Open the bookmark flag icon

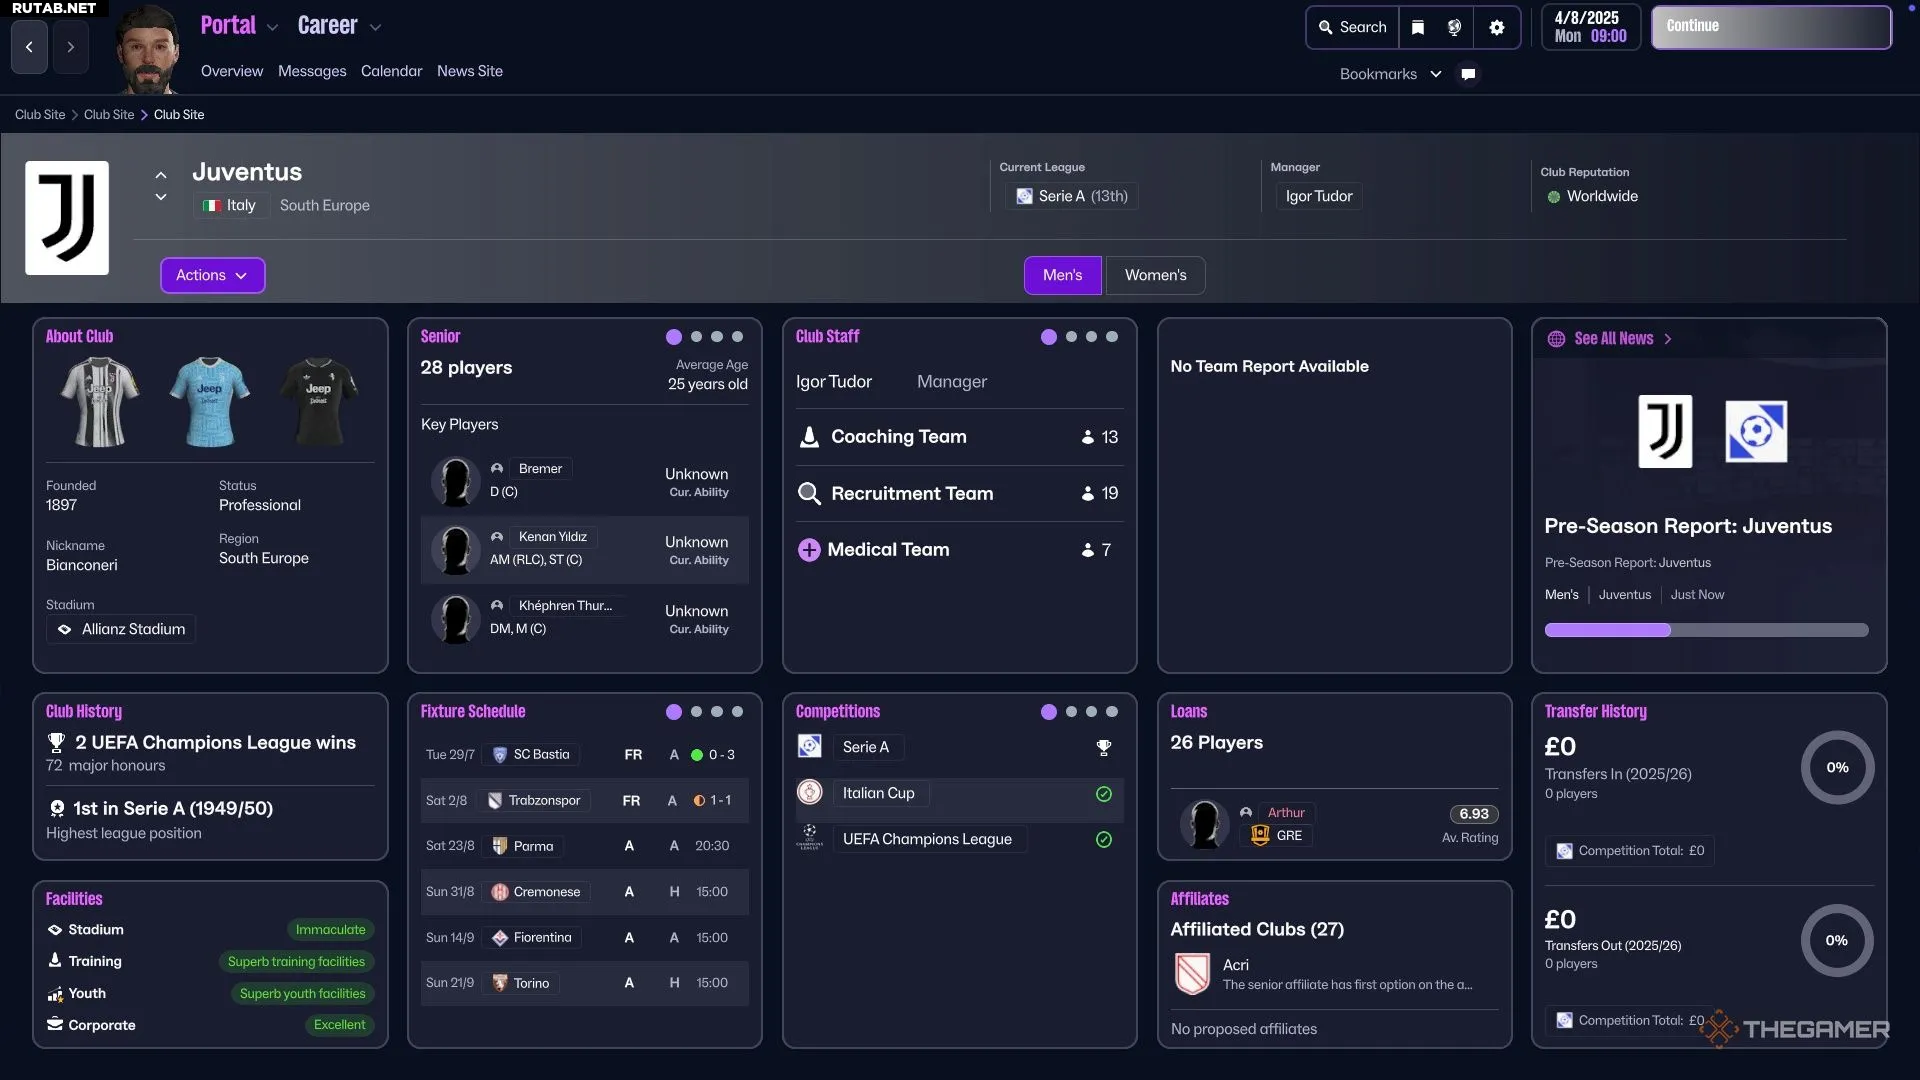pyautogui.click(x=1417, y=27)
